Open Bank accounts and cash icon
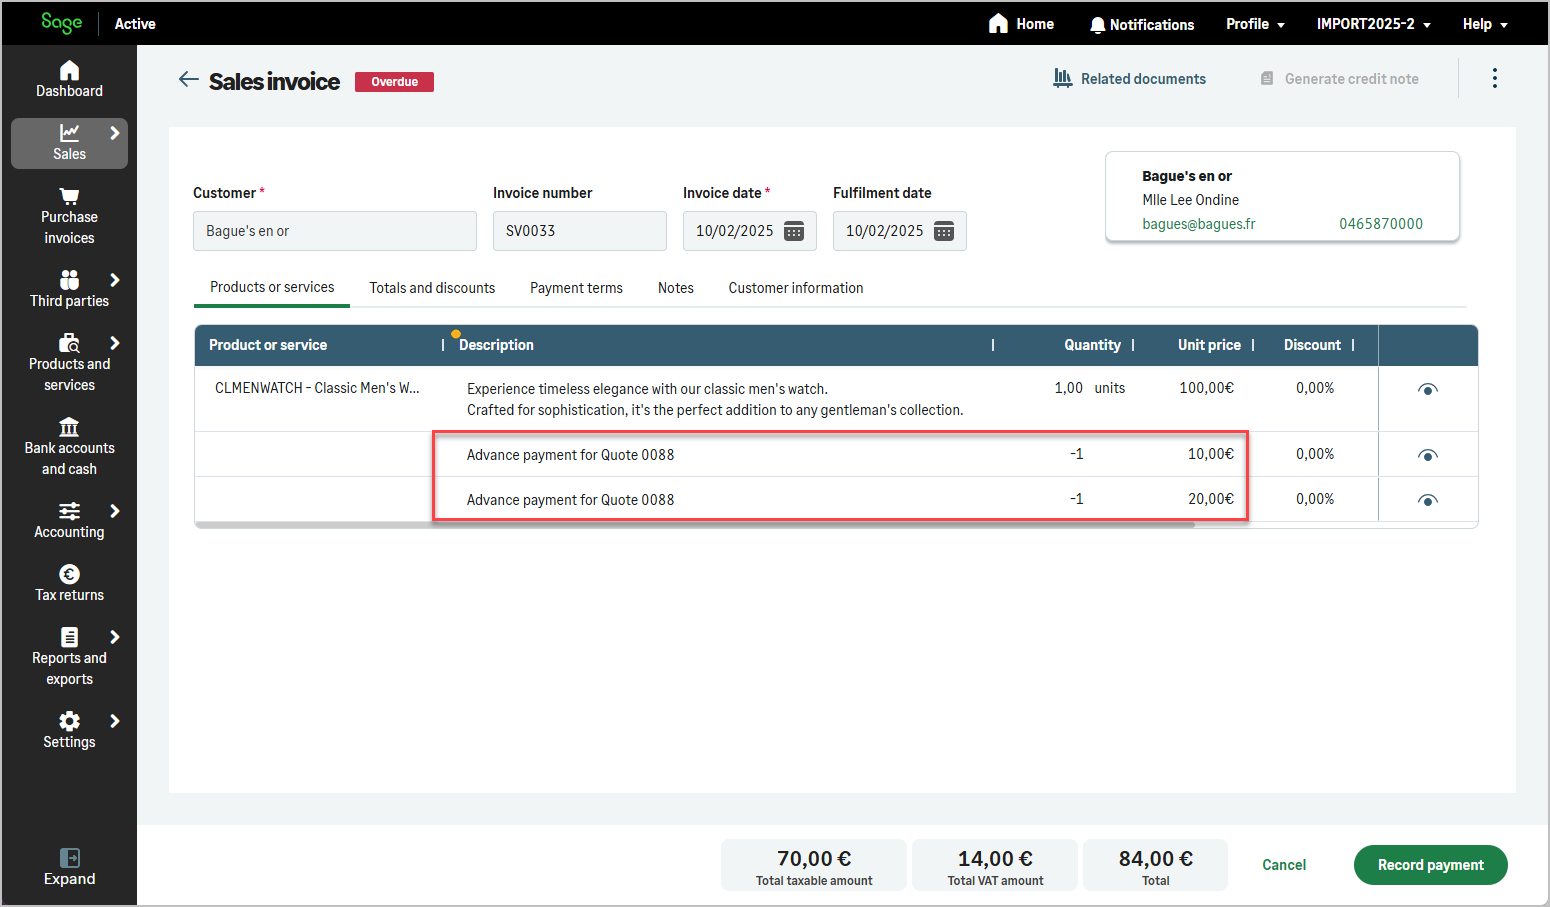The image size is (1550, 907). coord(69,427)
